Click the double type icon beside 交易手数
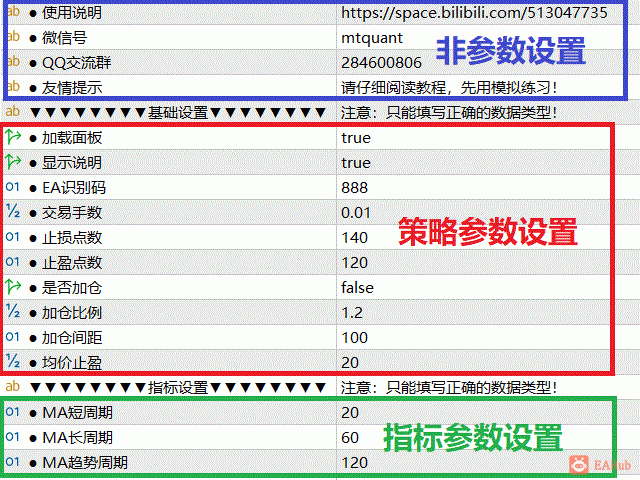 (13, 212)
